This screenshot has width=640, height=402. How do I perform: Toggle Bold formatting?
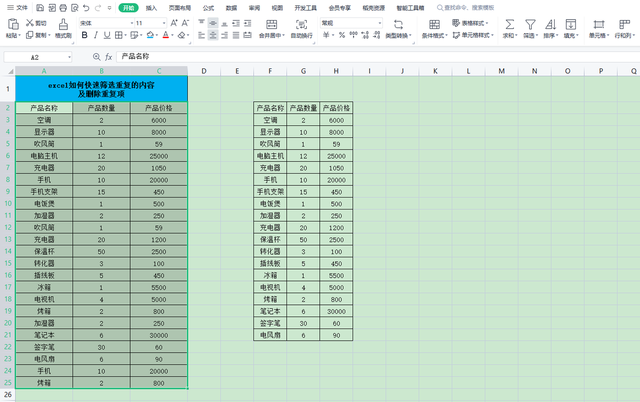click(84, 35)
